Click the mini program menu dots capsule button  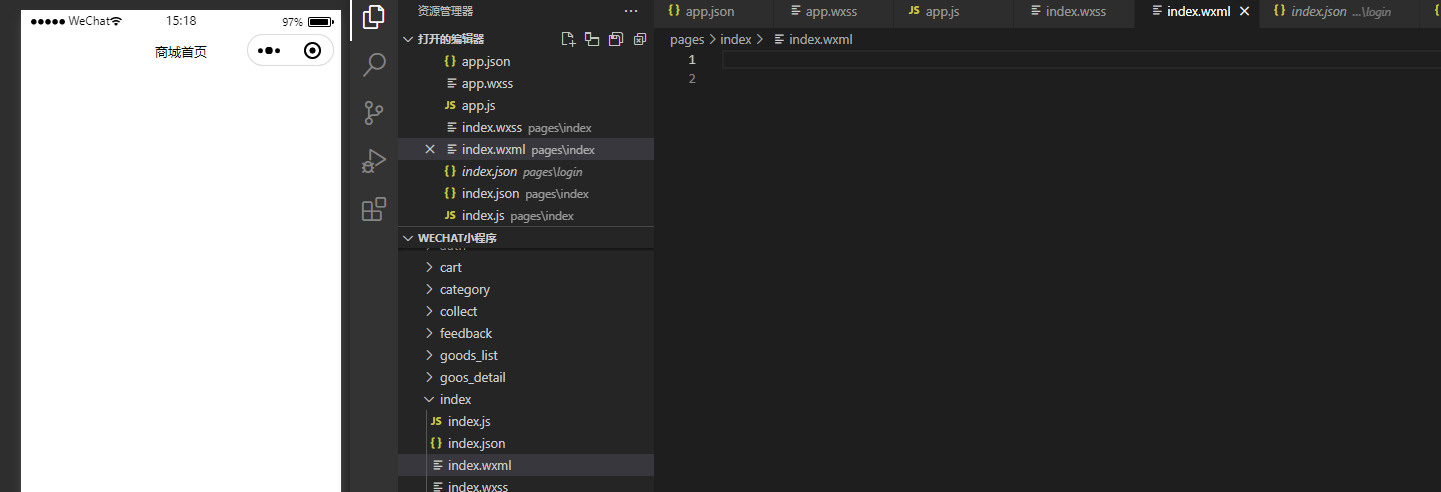[x=269, y=51]
